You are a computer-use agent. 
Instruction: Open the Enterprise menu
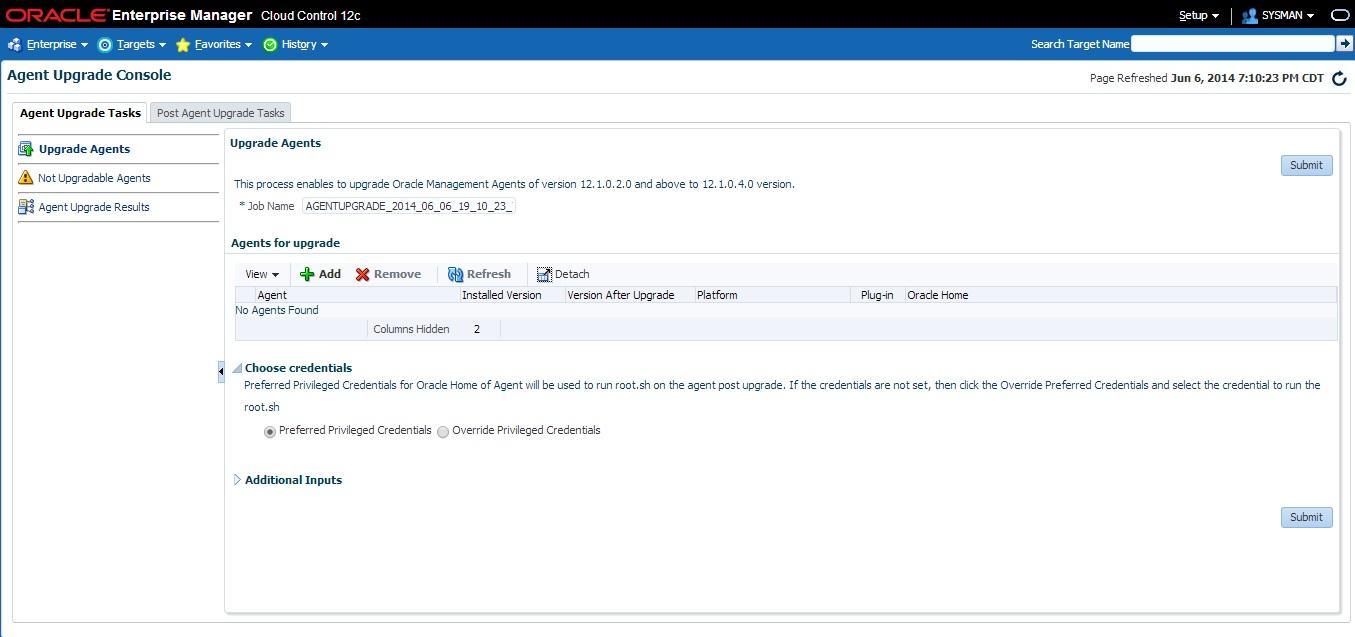click(x=57, y=44)
